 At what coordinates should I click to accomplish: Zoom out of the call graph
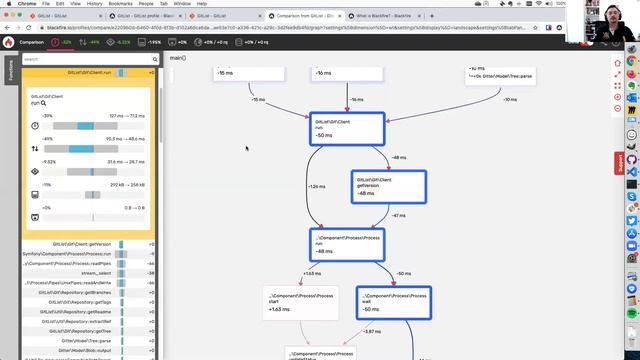618,109
